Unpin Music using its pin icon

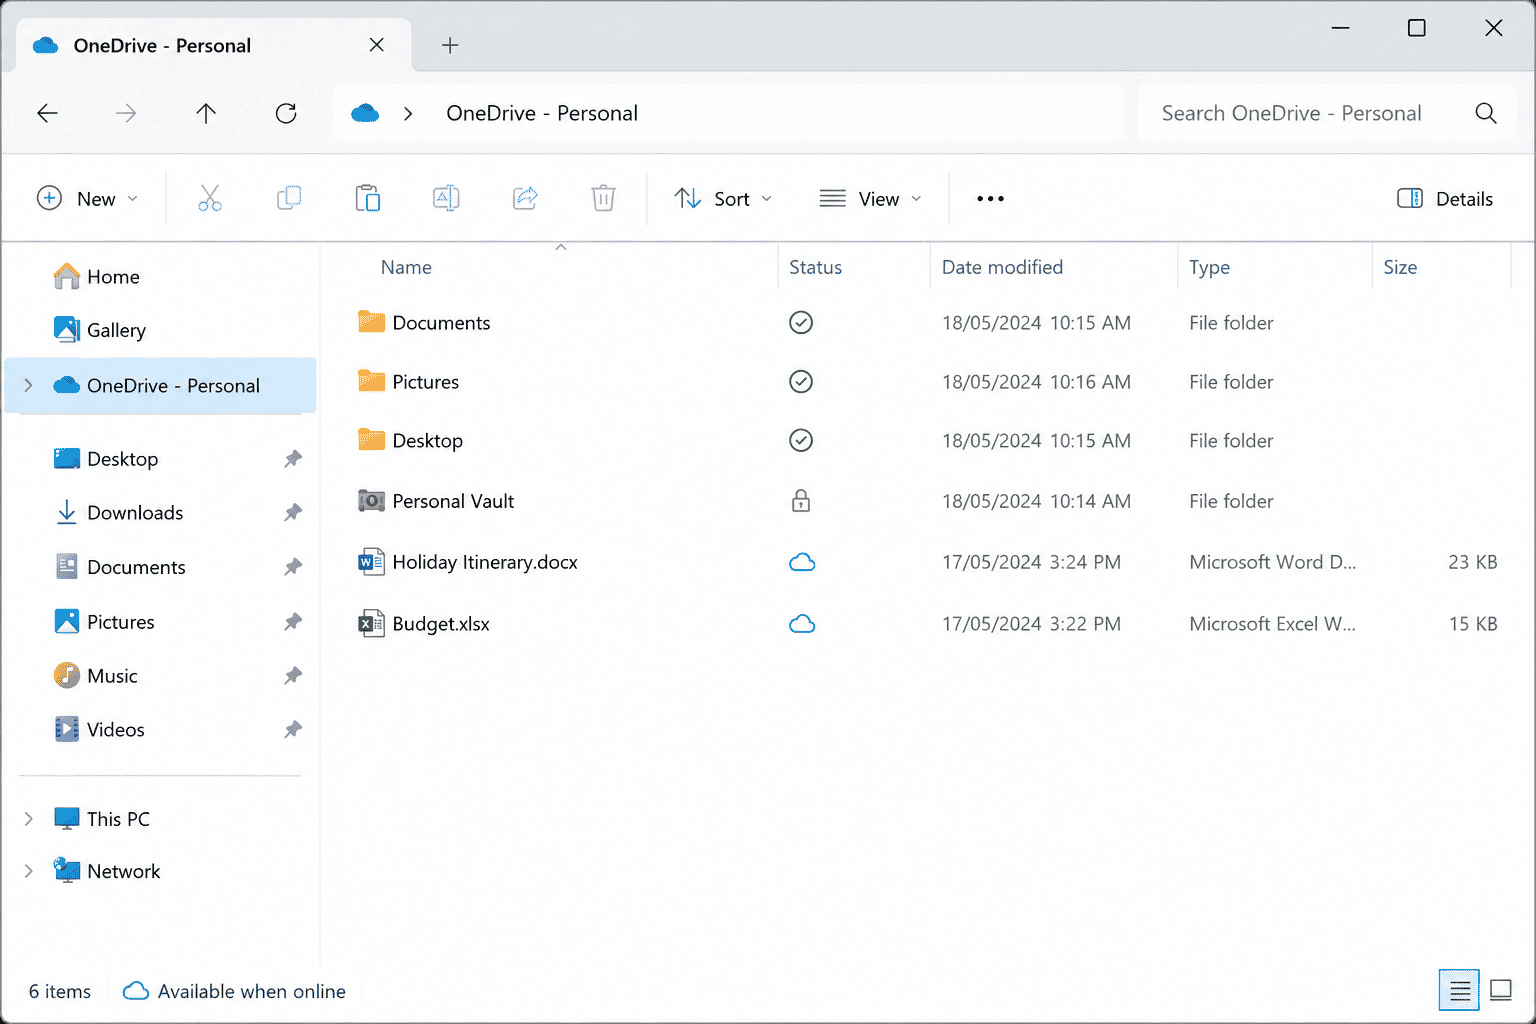coord(292,676)
